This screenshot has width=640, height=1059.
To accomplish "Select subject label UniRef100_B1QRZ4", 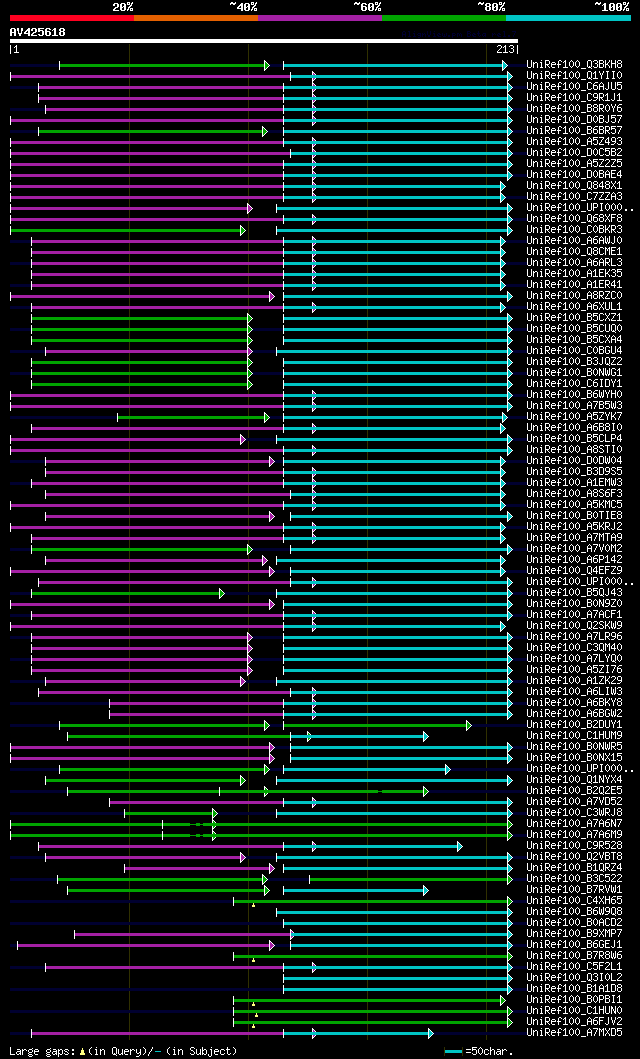I will click(x=575, y=868).
